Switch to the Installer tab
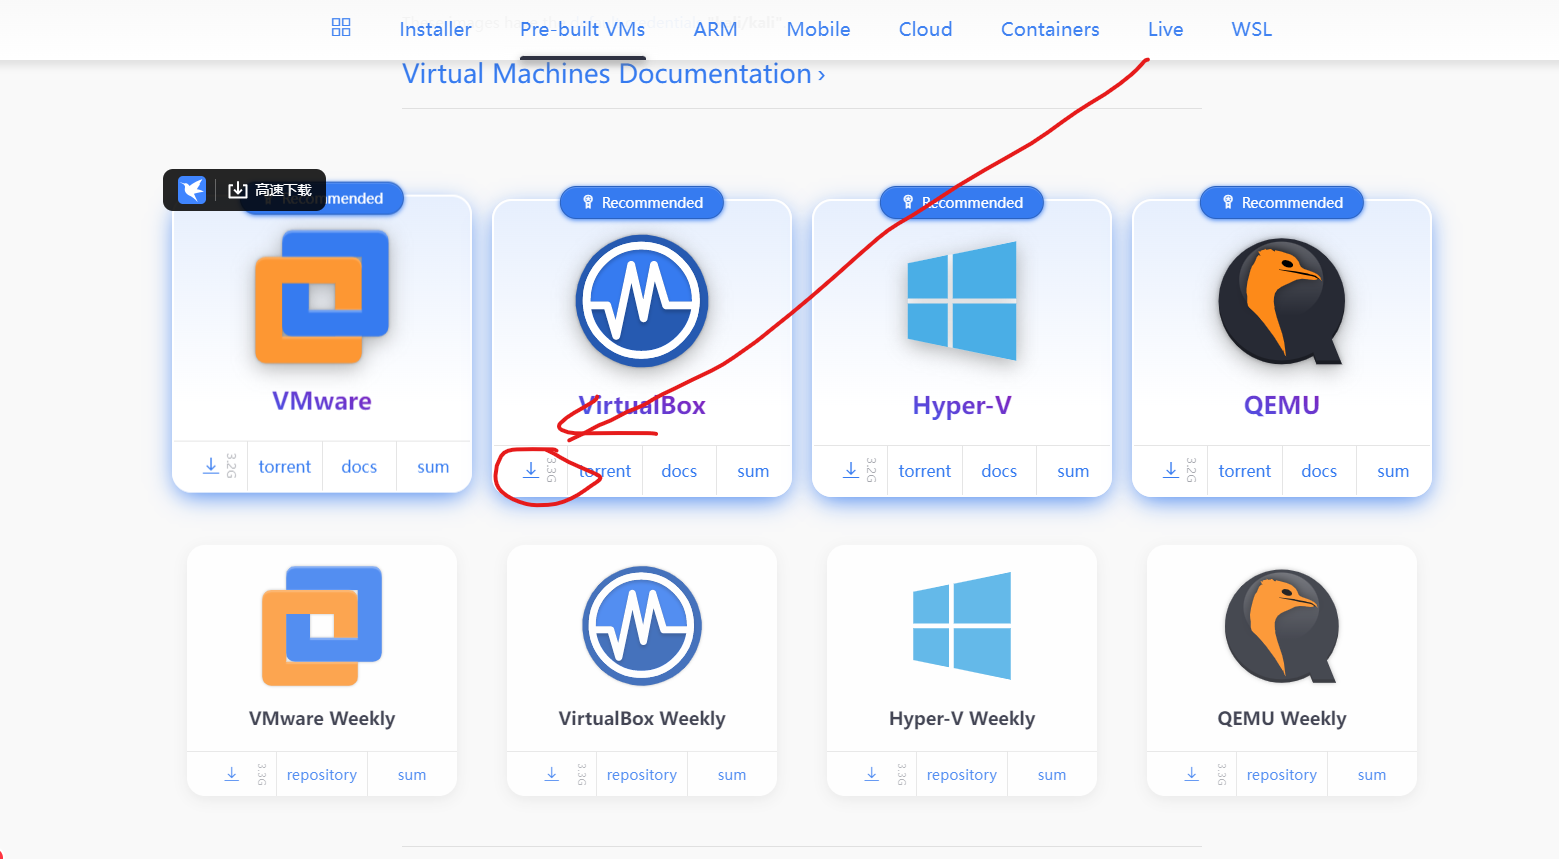The image size is (1559, 859). click(435, 29)
